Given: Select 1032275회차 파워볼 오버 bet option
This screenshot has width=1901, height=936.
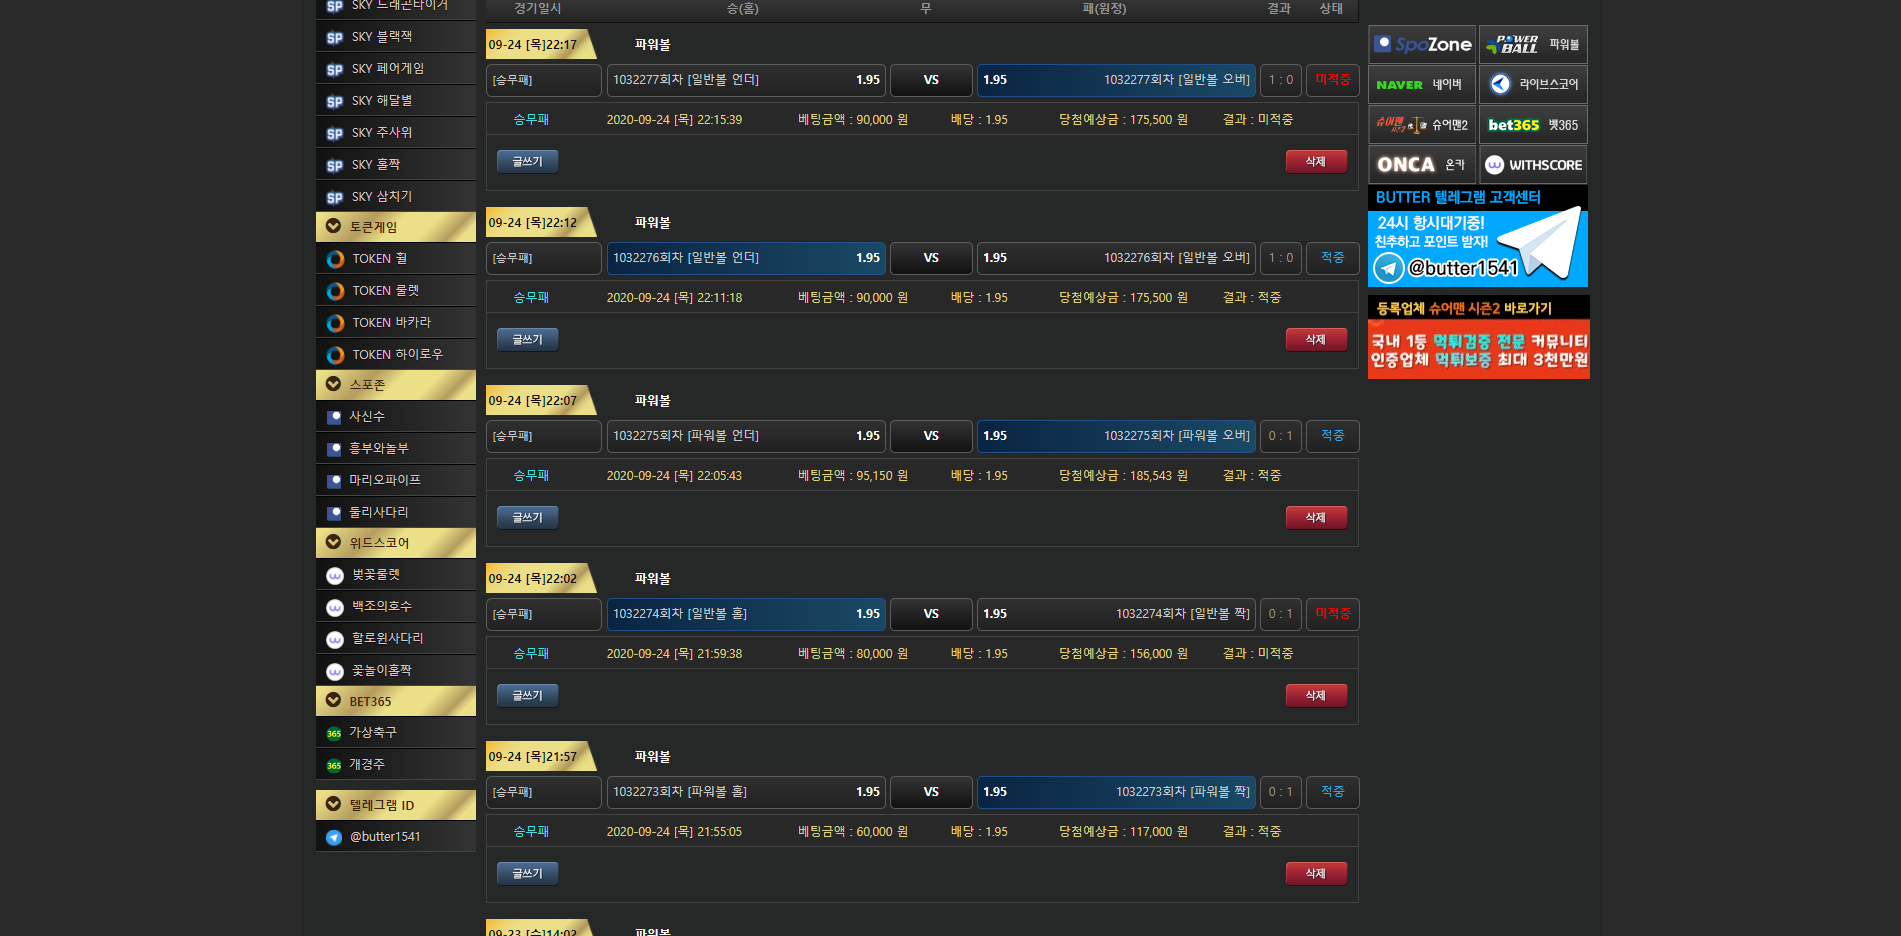Looking at the screenshot, I should point(1115,436).
